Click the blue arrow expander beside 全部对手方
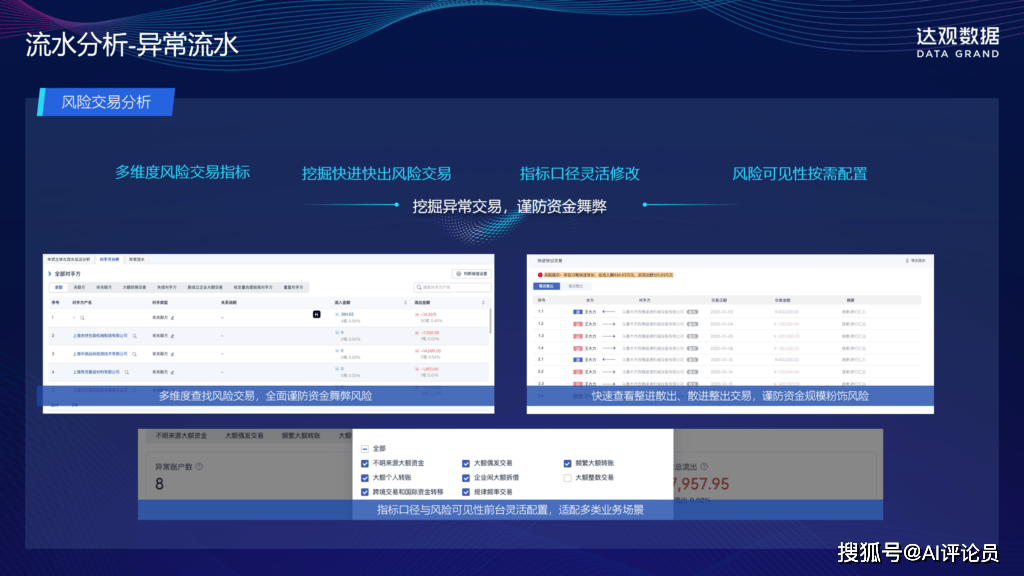 [x=49, y=273]
